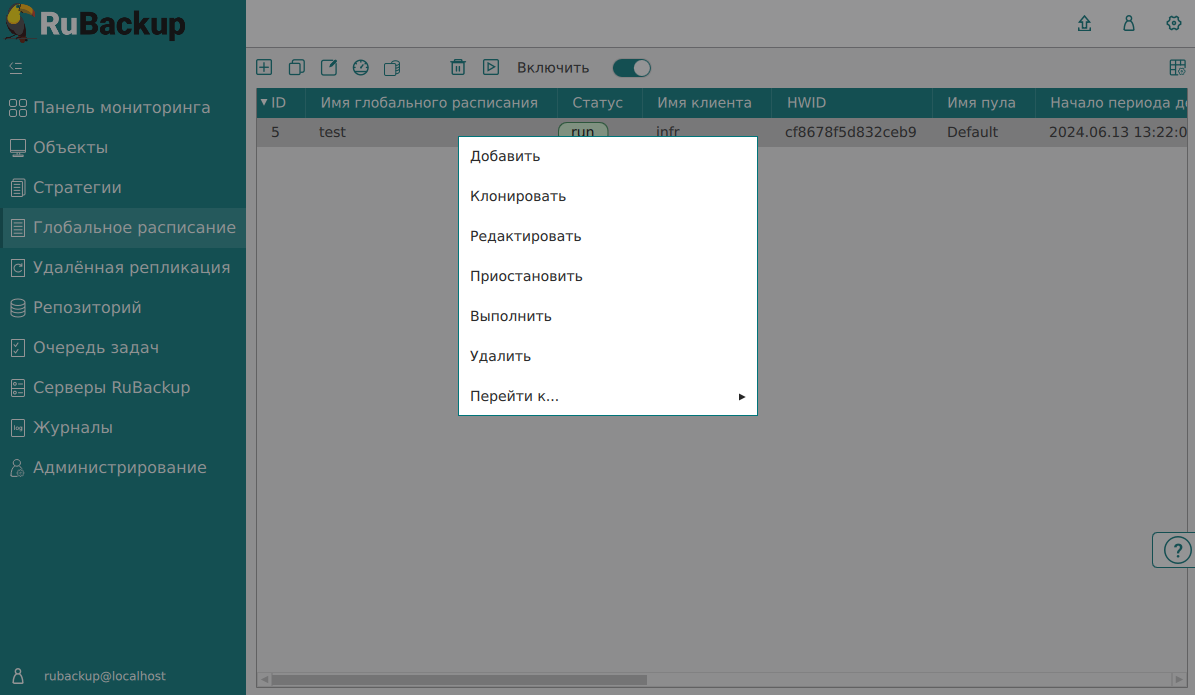1195x695 pixels.
Task: Click the run play toolbar icon
Action: [x=490, y=68]
